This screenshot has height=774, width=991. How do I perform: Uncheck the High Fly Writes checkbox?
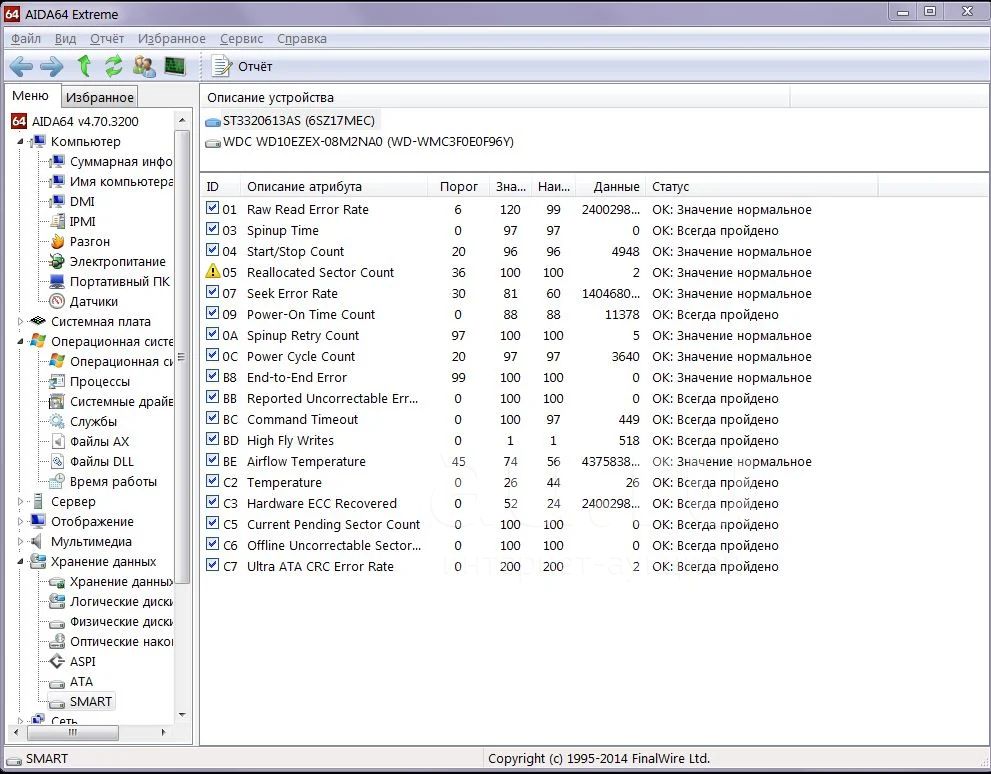point(212,438)
